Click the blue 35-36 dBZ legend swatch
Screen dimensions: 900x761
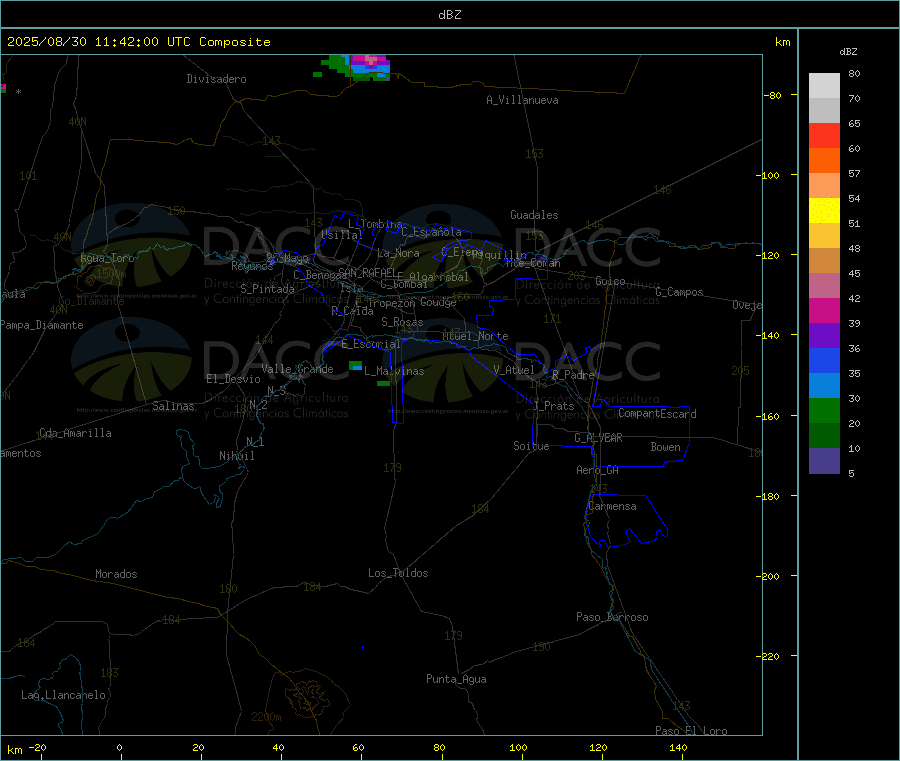pos(824,360)
